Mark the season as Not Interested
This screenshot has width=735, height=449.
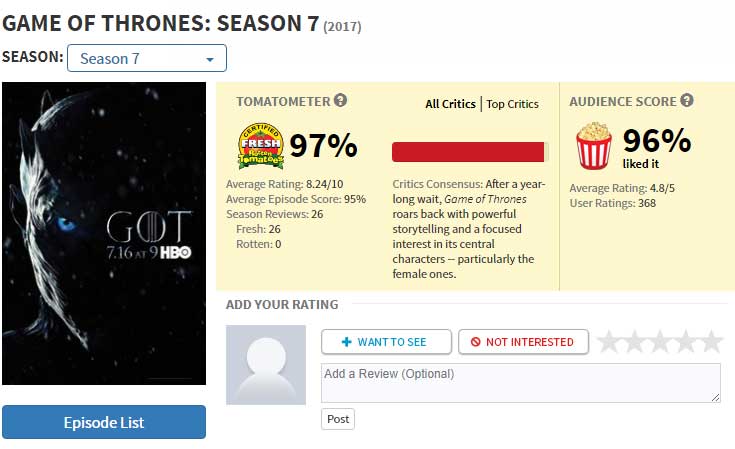click(523, 342)
